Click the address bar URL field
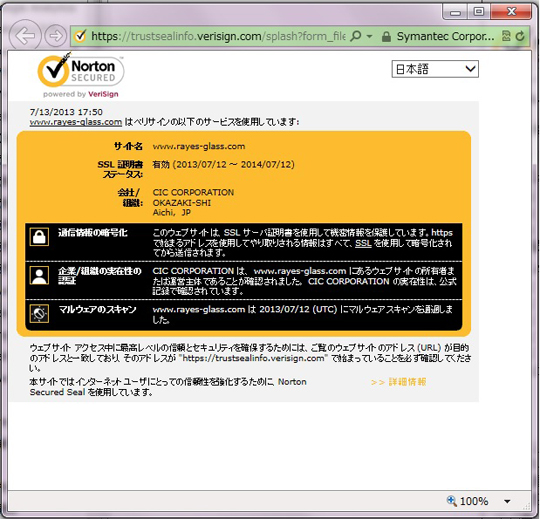Viewport: 540px width, 519px height. click(218, 36)
